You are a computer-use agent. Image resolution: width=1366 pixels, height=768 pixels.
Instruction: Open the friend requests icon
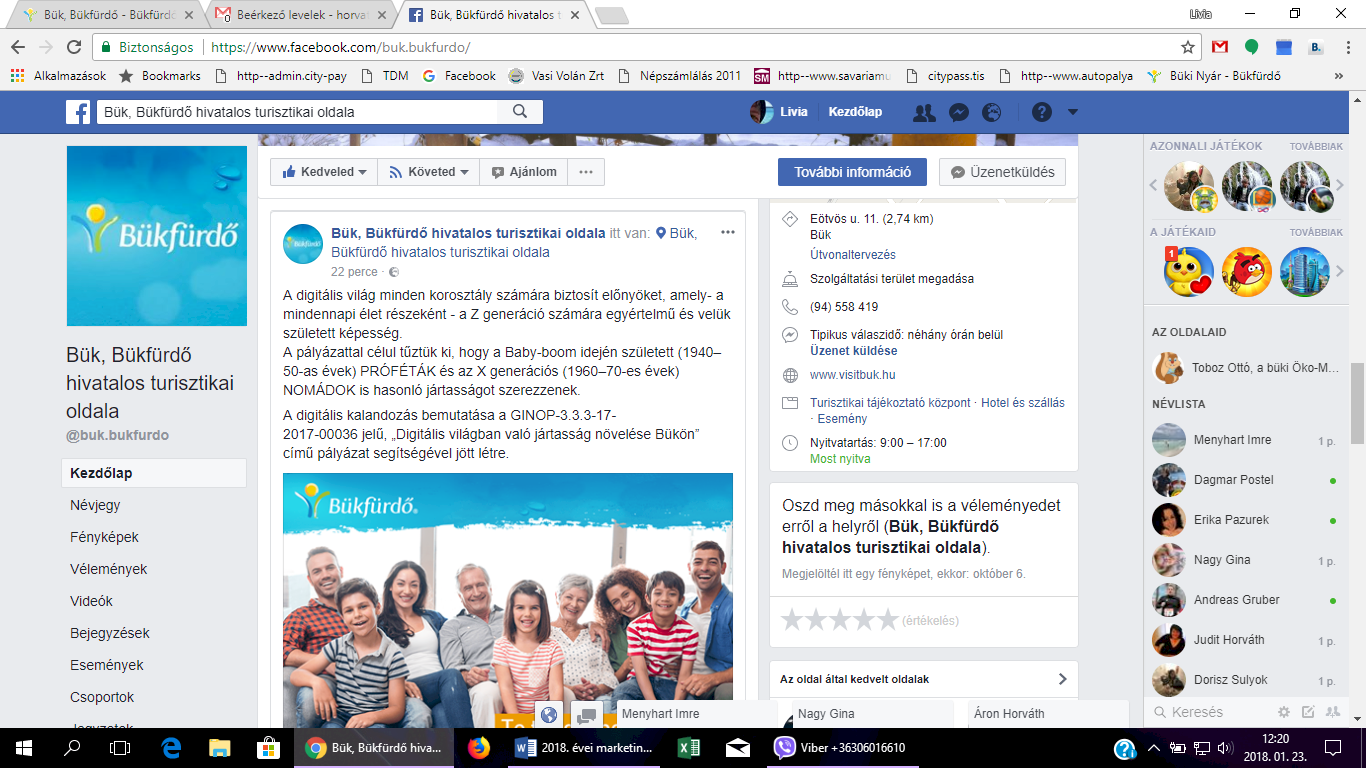coord(924,112)
